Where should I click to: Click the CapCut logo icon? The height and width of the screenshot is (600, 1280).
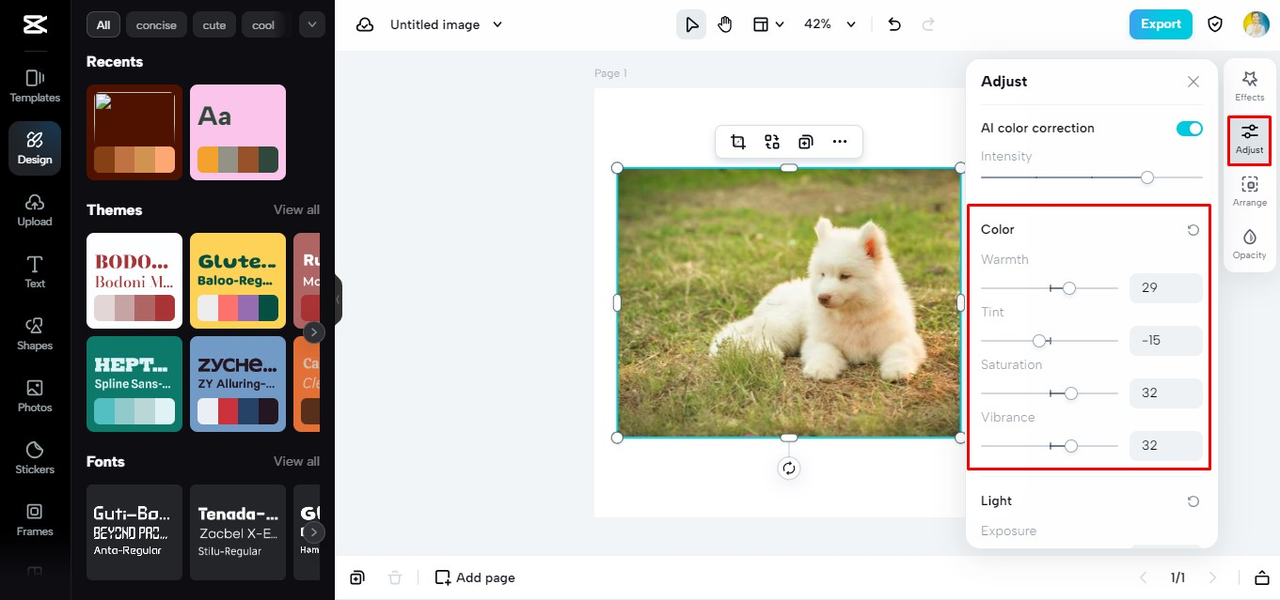pyautogui.click(x=34, y=25)
